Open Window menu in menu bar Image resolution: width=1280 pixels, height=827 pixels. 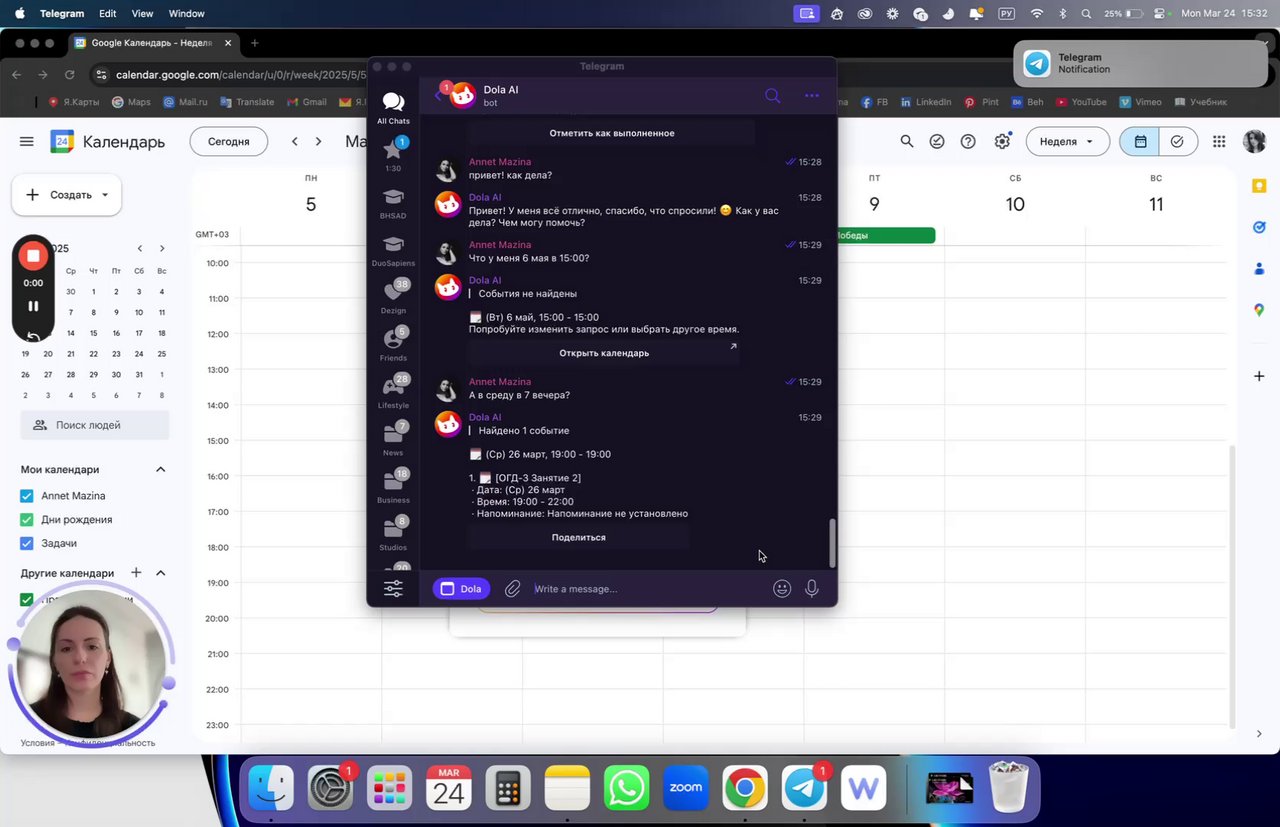[187, 14]
